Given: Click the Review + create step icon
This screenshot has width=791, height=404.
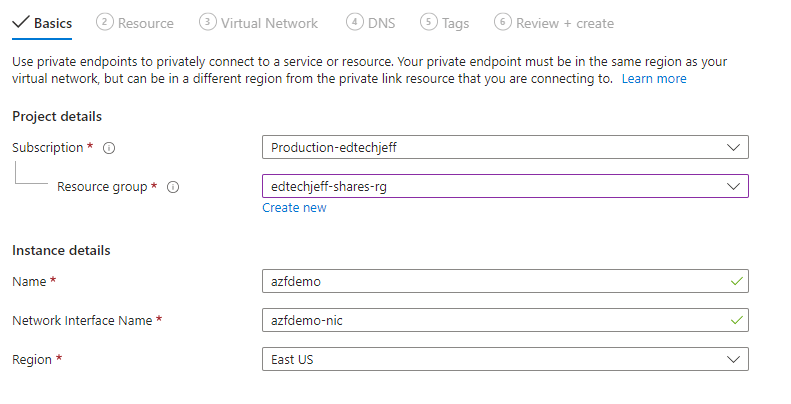Looking at the screenshot, I should click(x=503, y=22).
